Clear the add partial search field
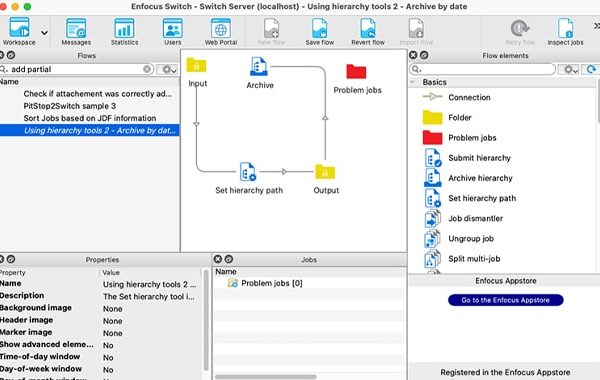 click(x=147, y=69)
